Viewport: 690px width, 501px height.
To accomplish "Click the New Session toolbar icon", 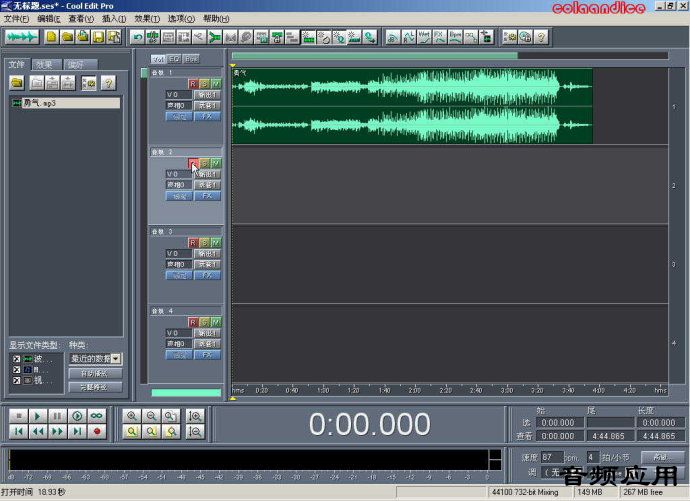I will (51, 37).
